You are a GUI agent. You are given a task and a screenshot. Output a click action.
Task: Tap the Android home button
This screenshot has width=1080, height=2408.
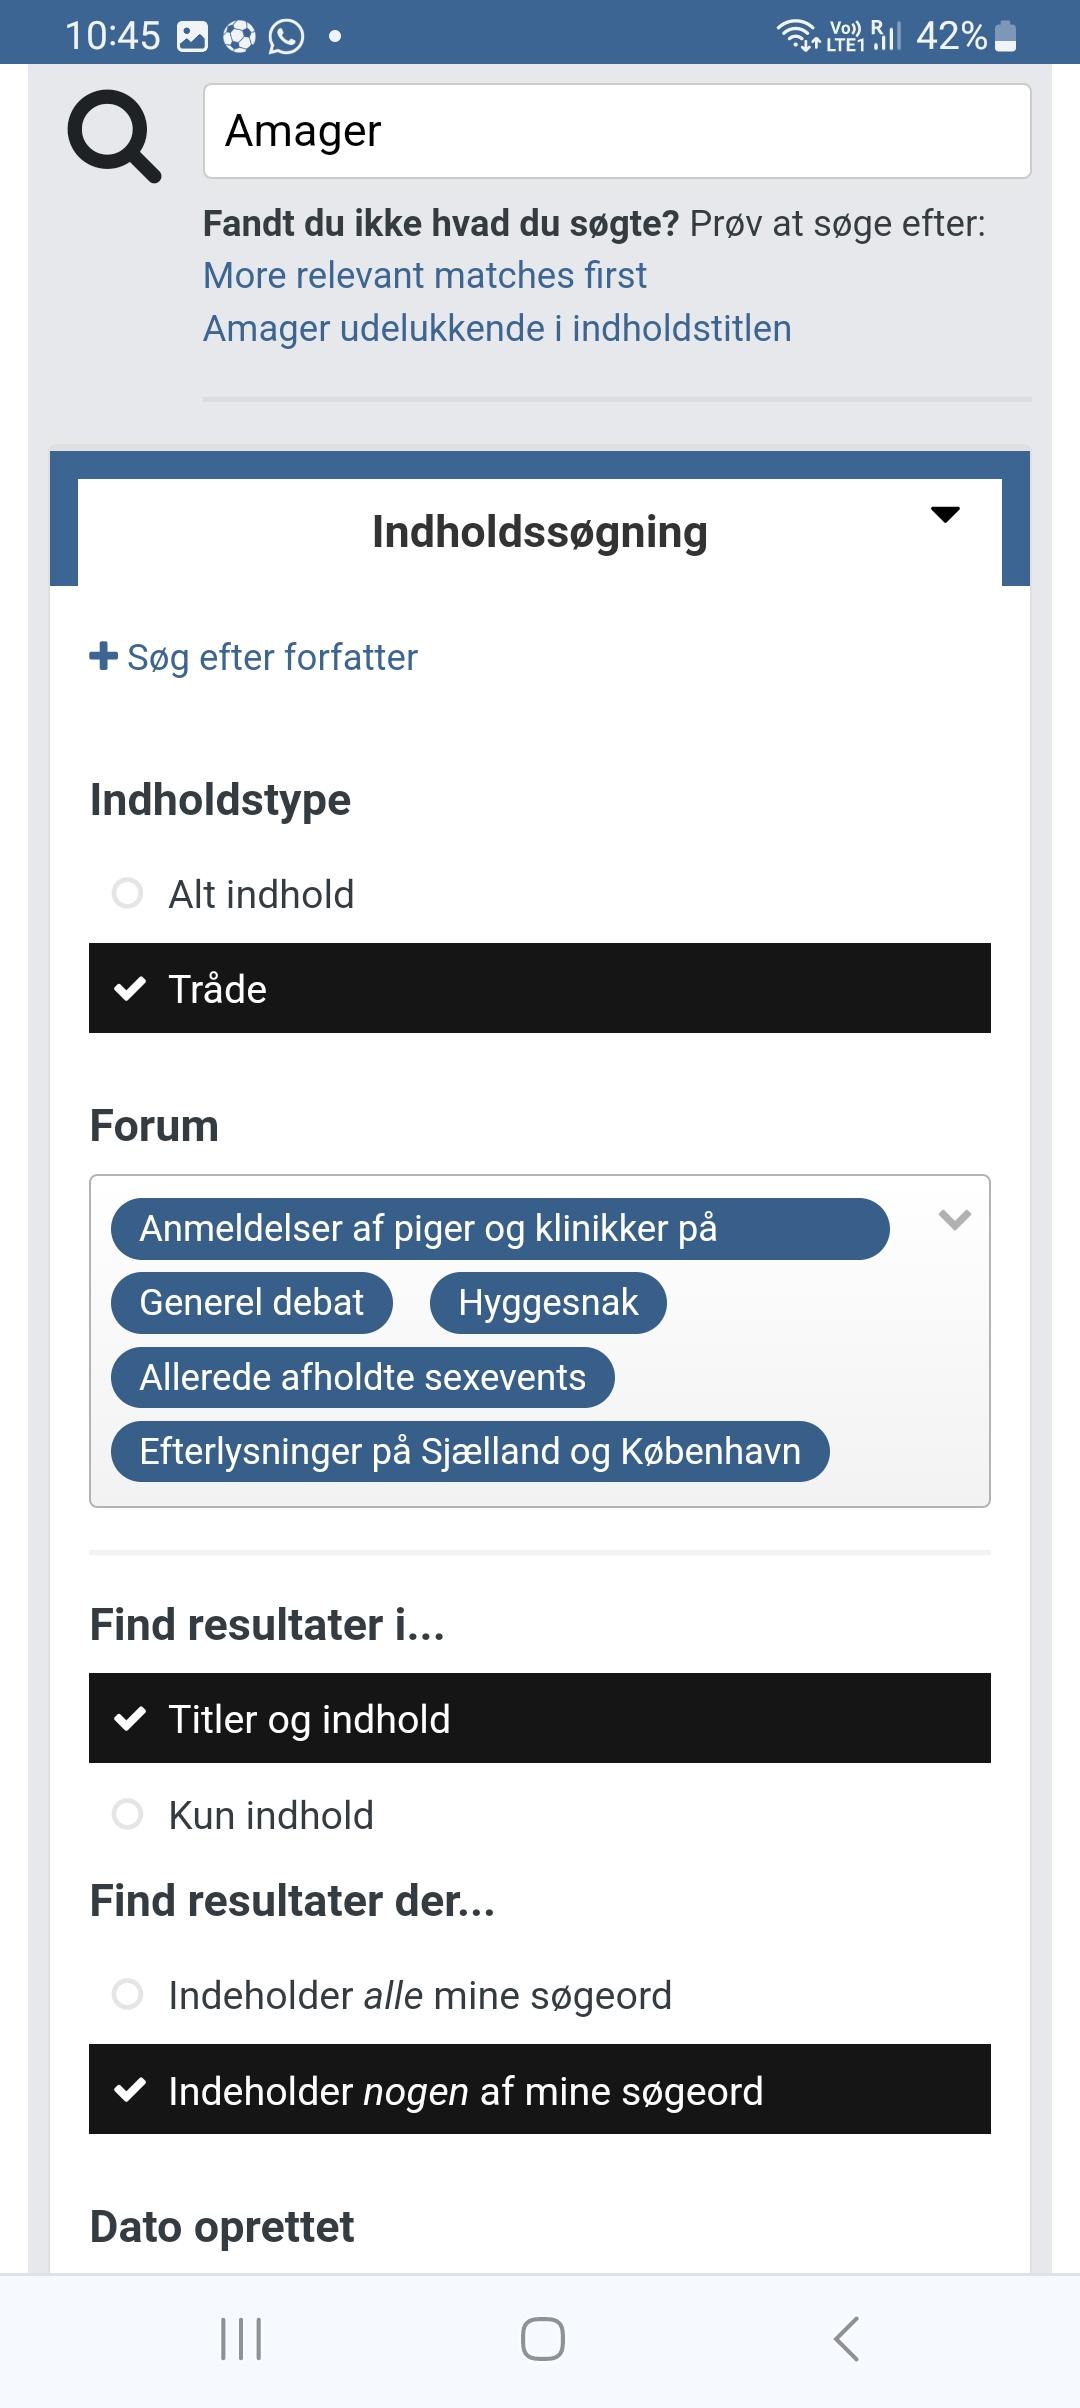(x=542, y=2339)
